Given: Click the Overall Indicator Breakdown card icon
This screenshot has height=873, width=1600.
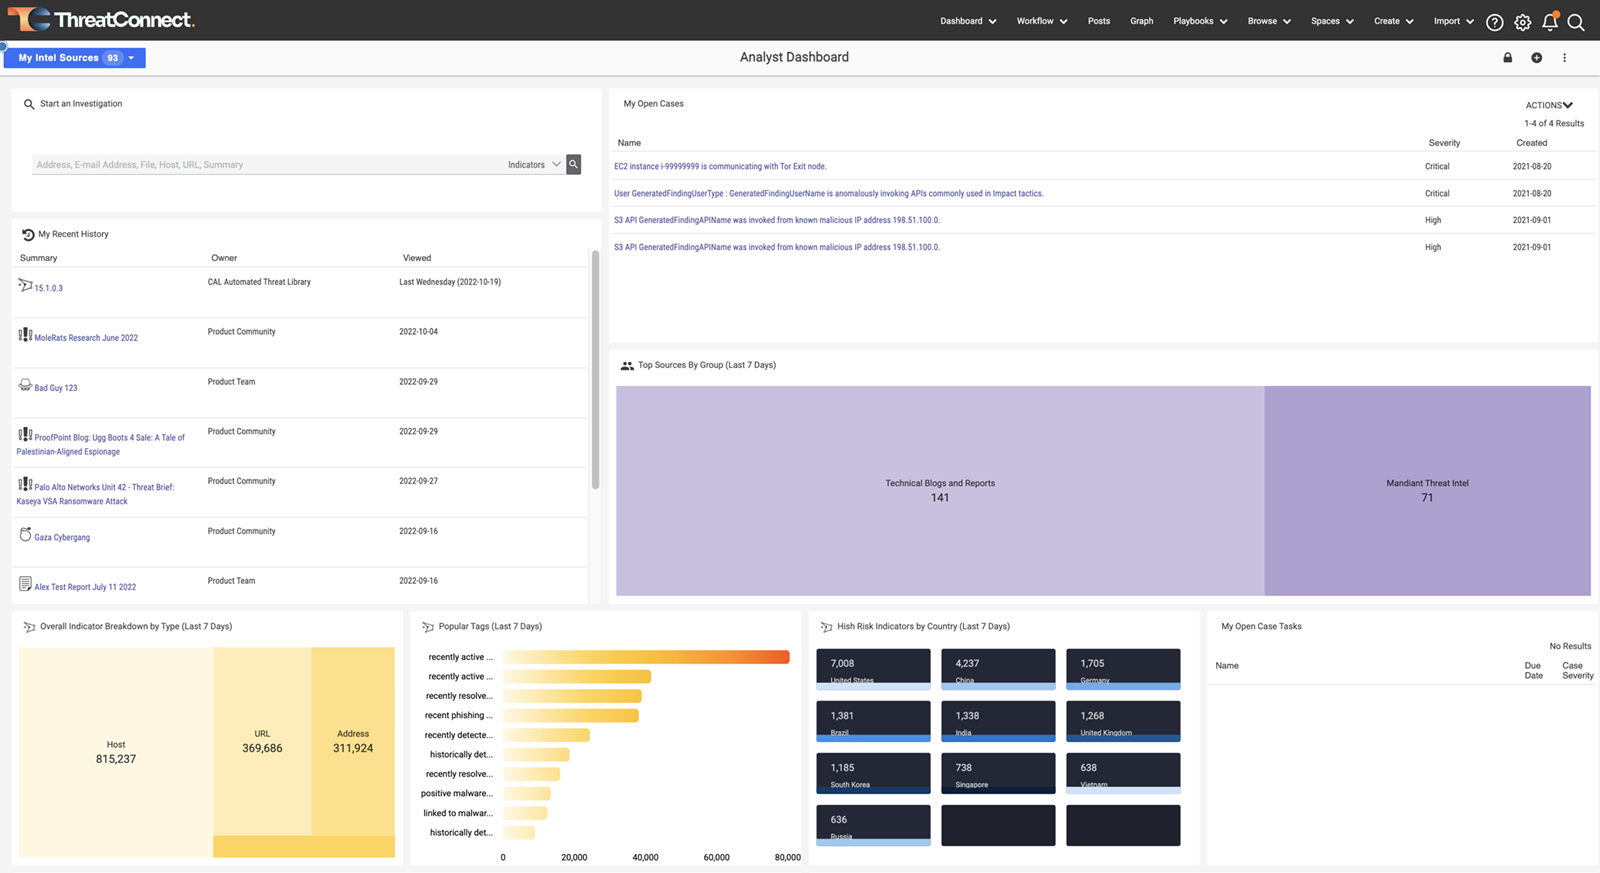Looking at the screenshot, I should pyautogui.click(x=29, y=627).
